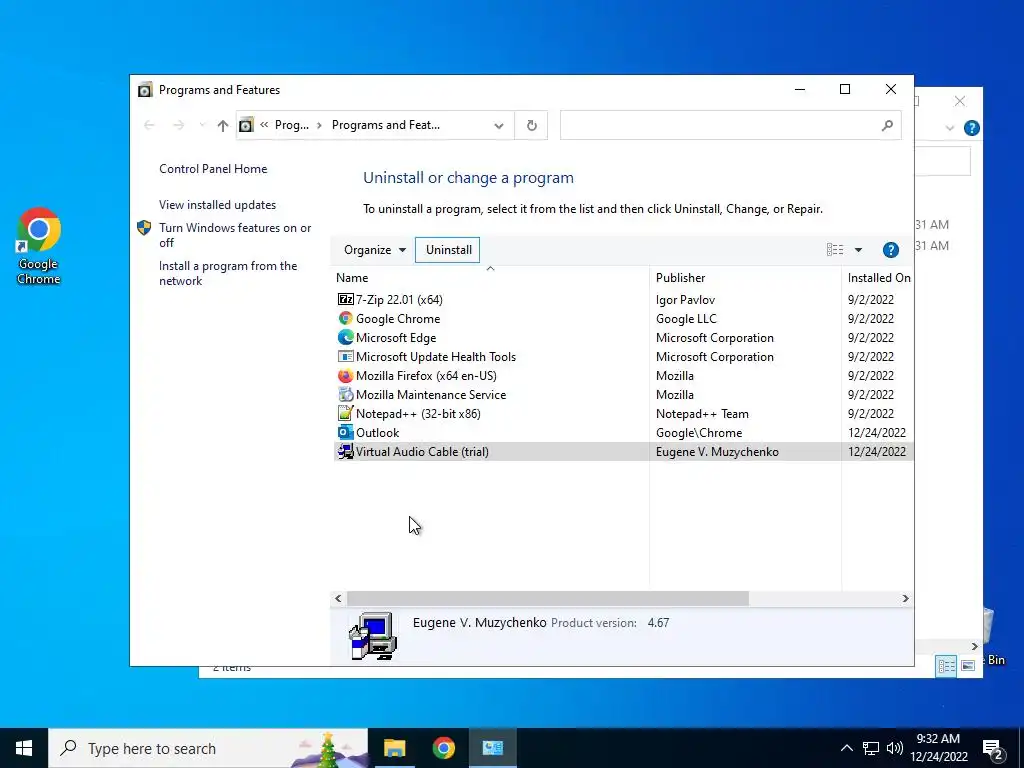The image size is (1024, 768).
Task: Select the Microsoft Edge list entry icon
Action: pos(345,337)
